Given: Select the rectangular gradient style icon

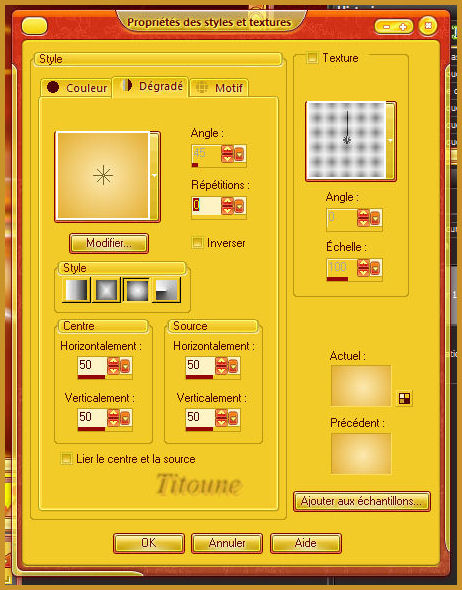Looking at the screenshot, I should tap(106, 290).
